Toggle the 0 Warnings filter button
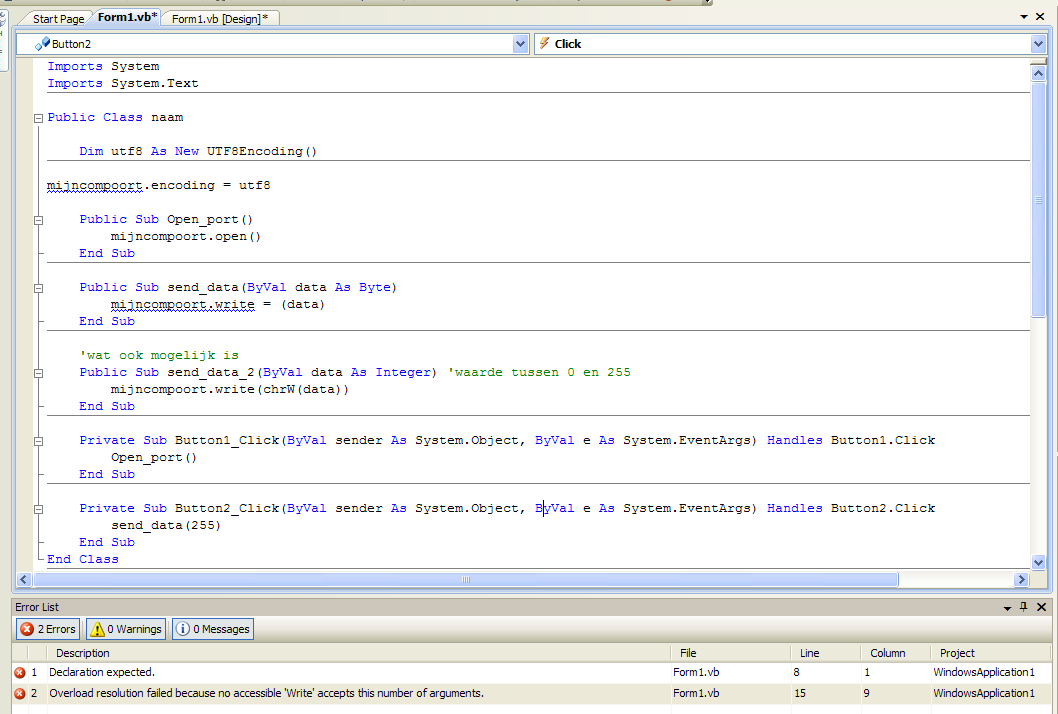Image resolution: width=1058 pixels, height=714 pixels. point(125,629)
